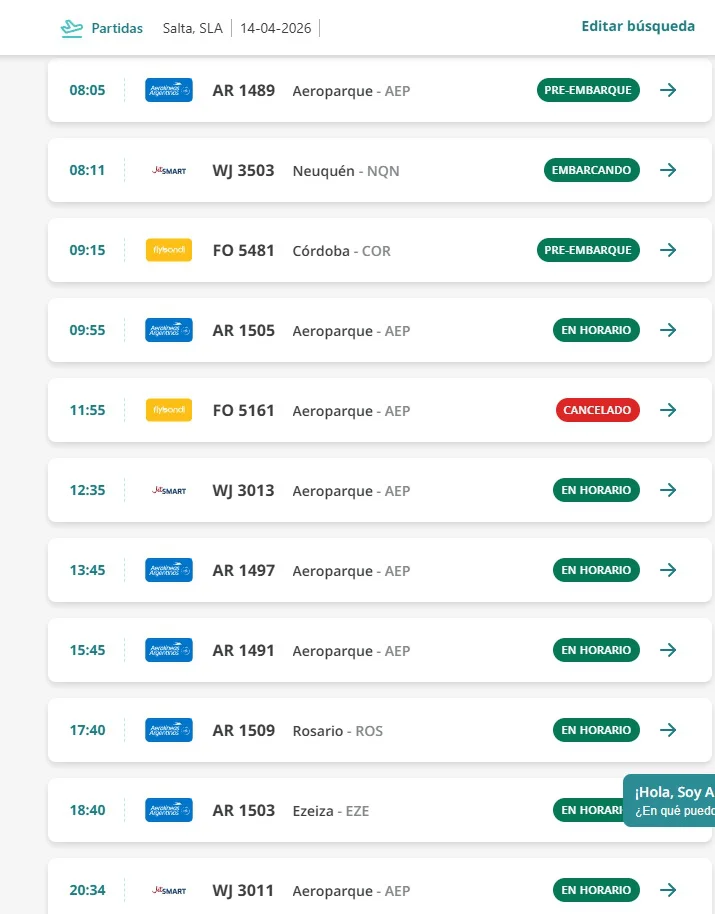The height and width of the screenshot is (914, 715).
Task: Click EN HORARIO badge of WJ 3013
Action: (x=596, y=490)
